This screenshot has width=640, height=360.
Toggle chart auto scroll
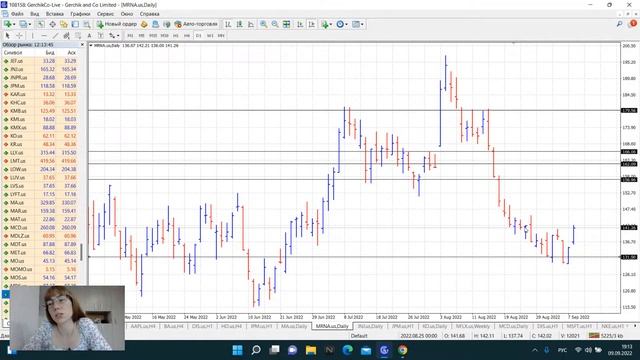click(300, 24)
